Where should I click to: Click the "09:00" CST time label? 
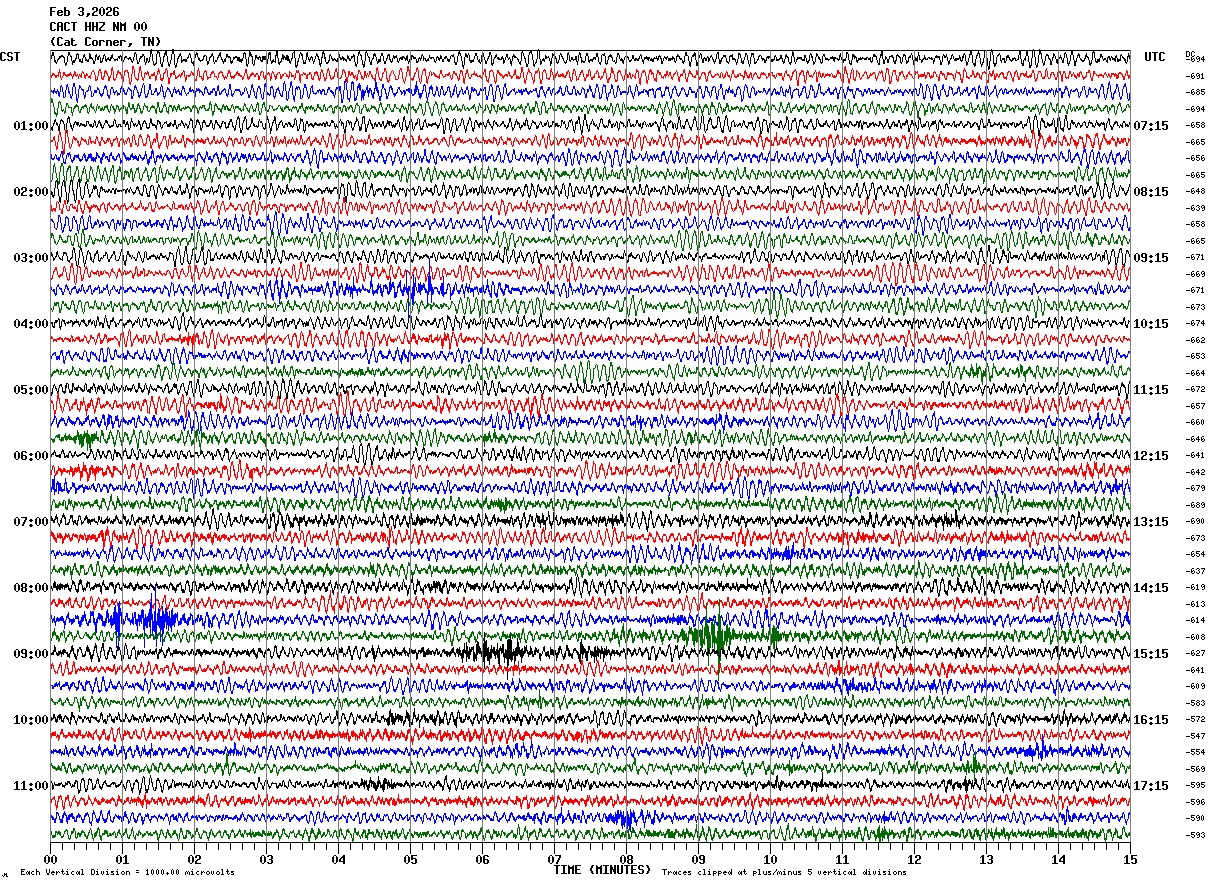[30, 654]
